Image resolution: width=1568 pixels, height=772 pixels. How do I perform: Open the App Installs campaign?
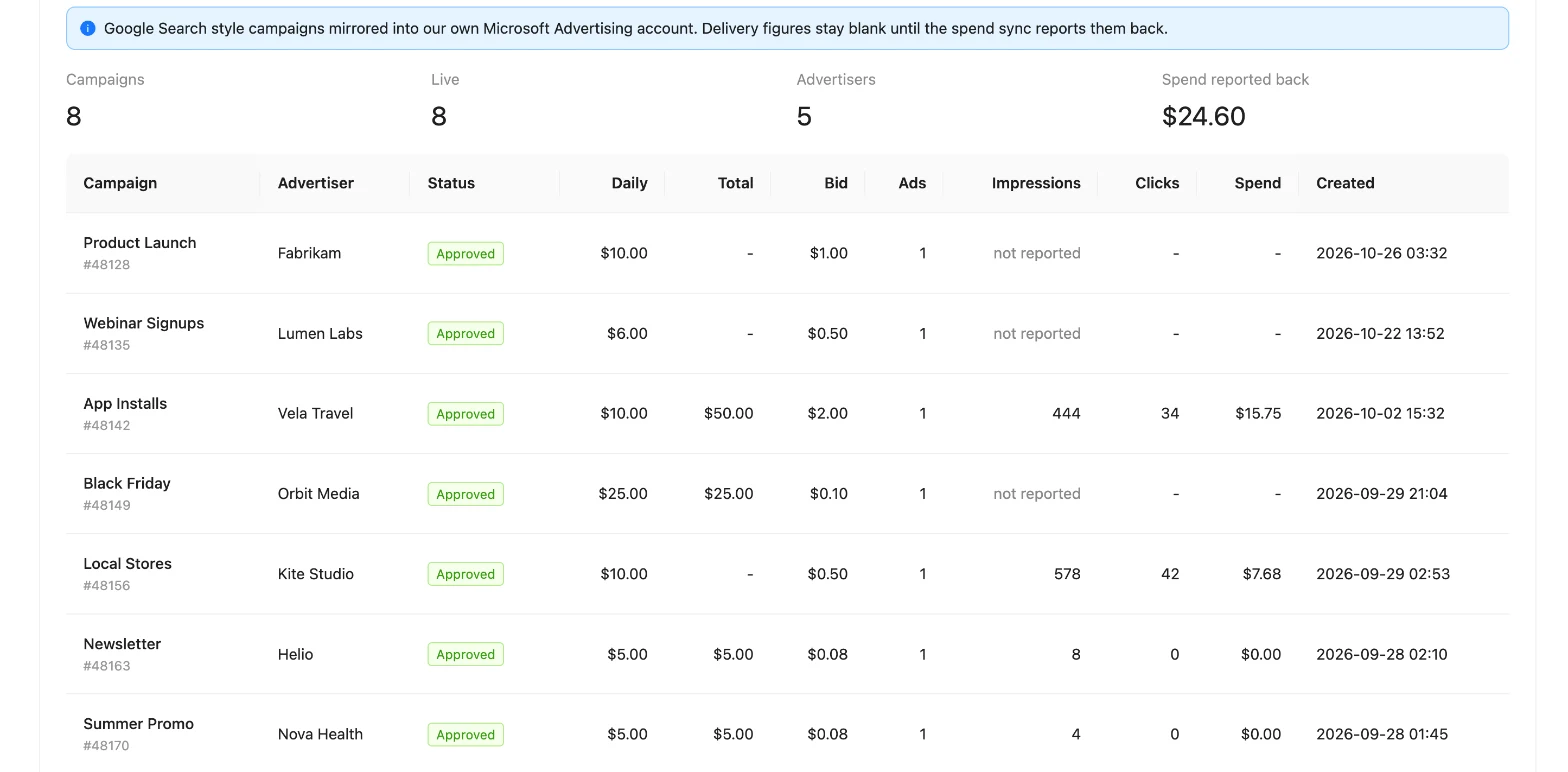click(x=125, y=404)
